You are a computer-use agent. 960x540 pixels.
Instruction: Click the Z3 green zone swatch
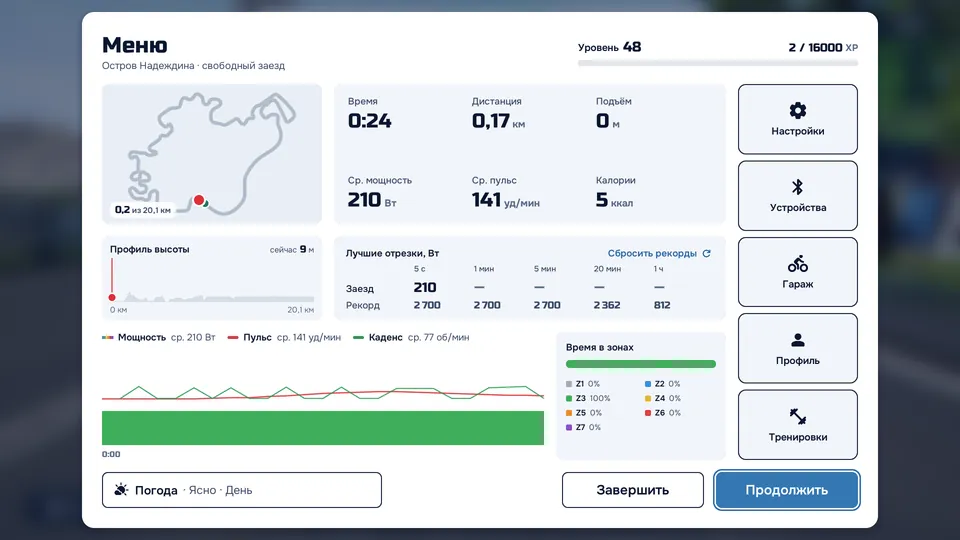coord(569,399)
